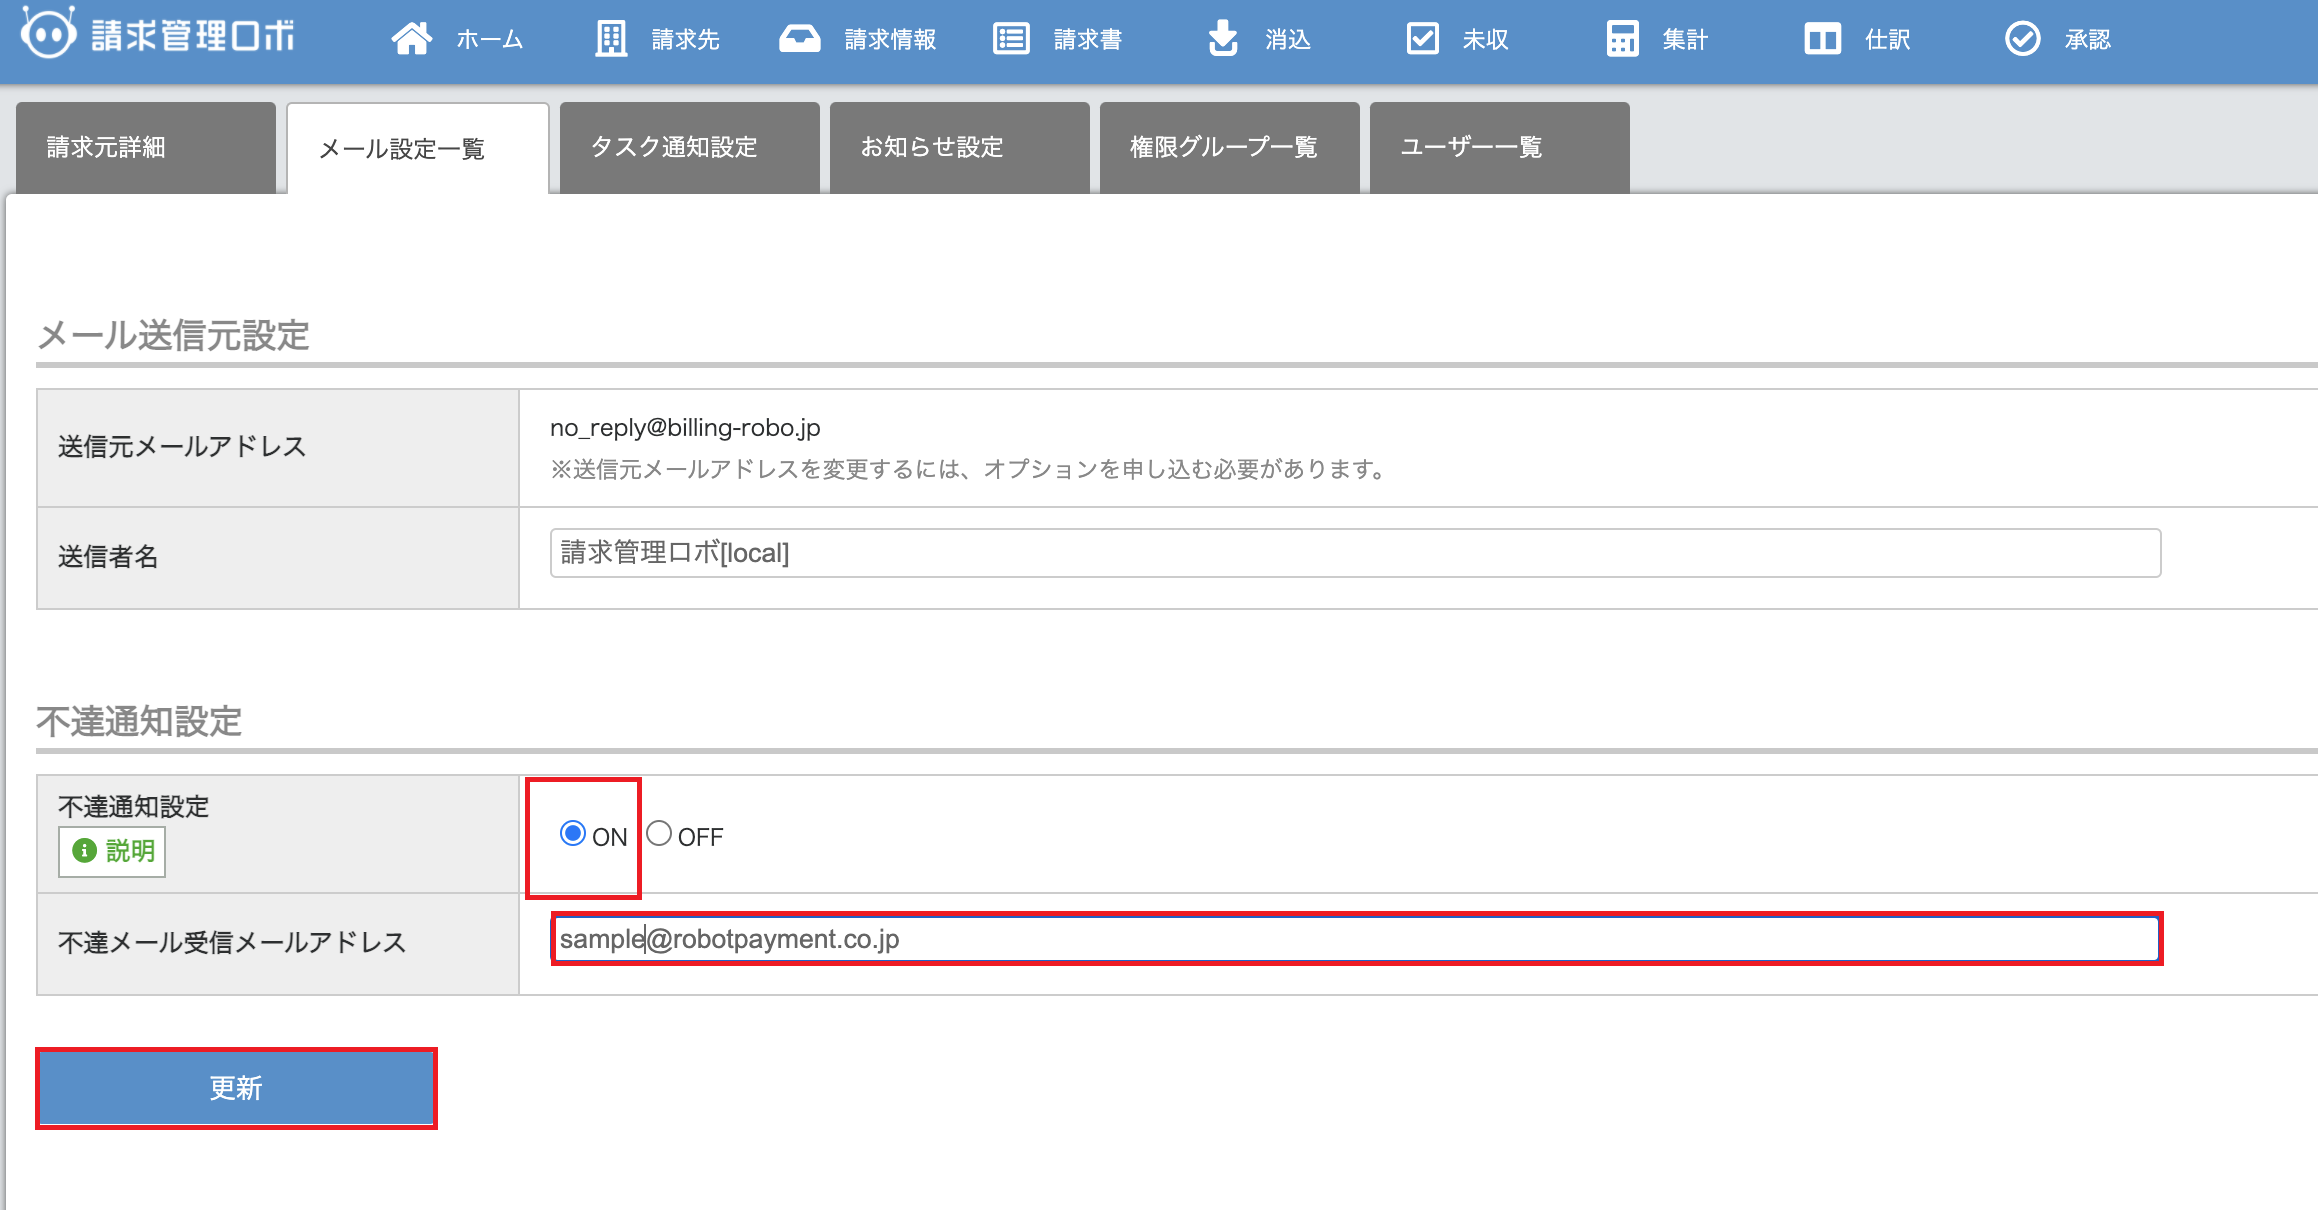
Task: Click the 送信者名 text field
Action: [x=1355, y=553]
